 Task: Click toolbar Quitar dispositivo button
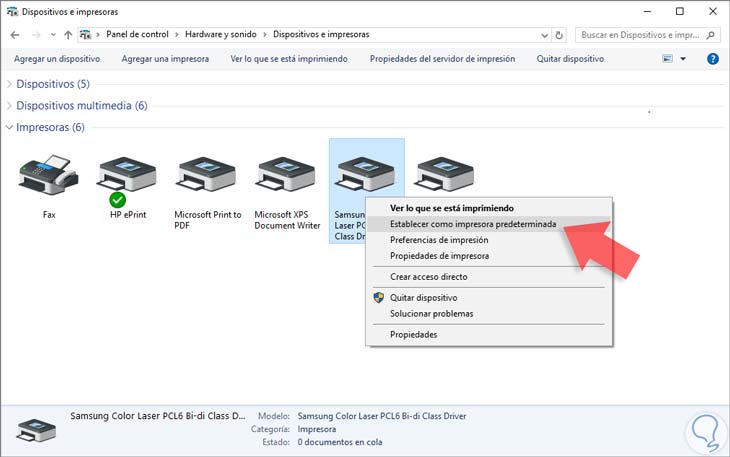pyautogui.click(x=570, y=59)
